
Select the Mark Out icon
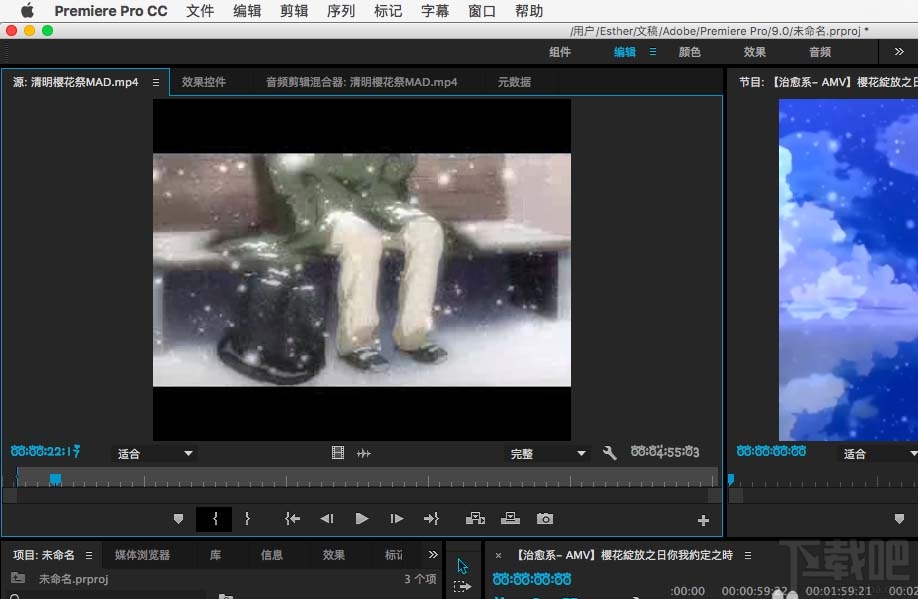247,518
